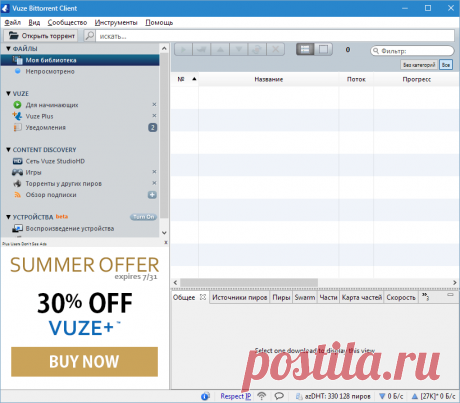The height and width of the screenshot is (403, 460).
Task: Open the Вид menu
Action: (x=34, y=23)
